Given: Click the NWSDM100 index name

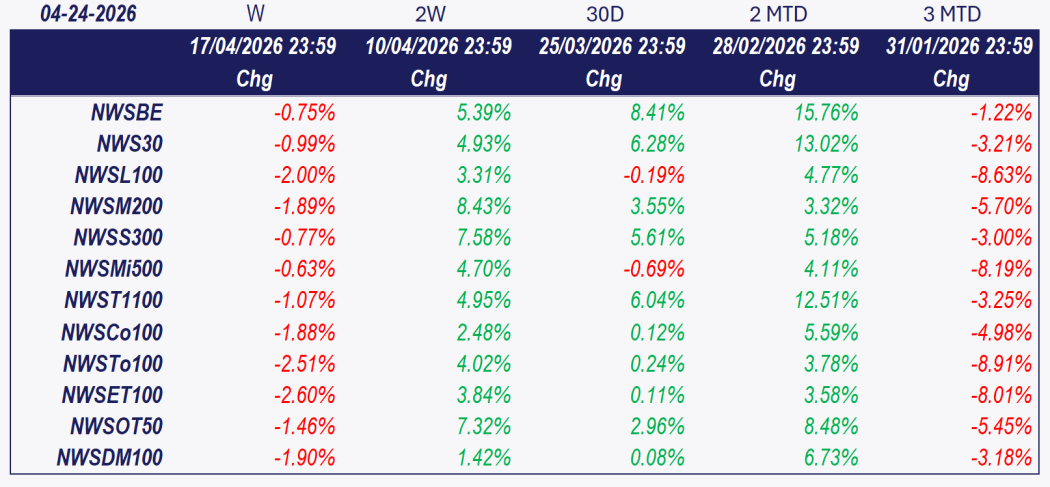Looking at the screenshot, I should click(x=112, y=458).
